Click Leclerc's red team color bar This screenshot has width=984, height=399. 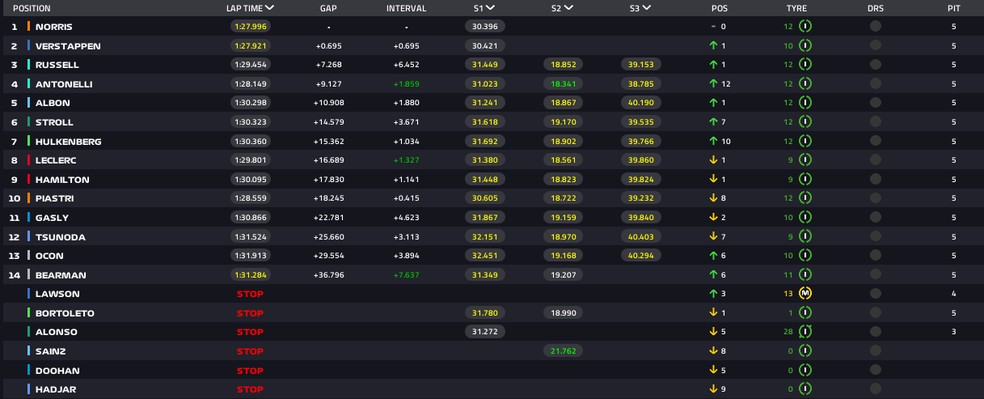(29, 160)
